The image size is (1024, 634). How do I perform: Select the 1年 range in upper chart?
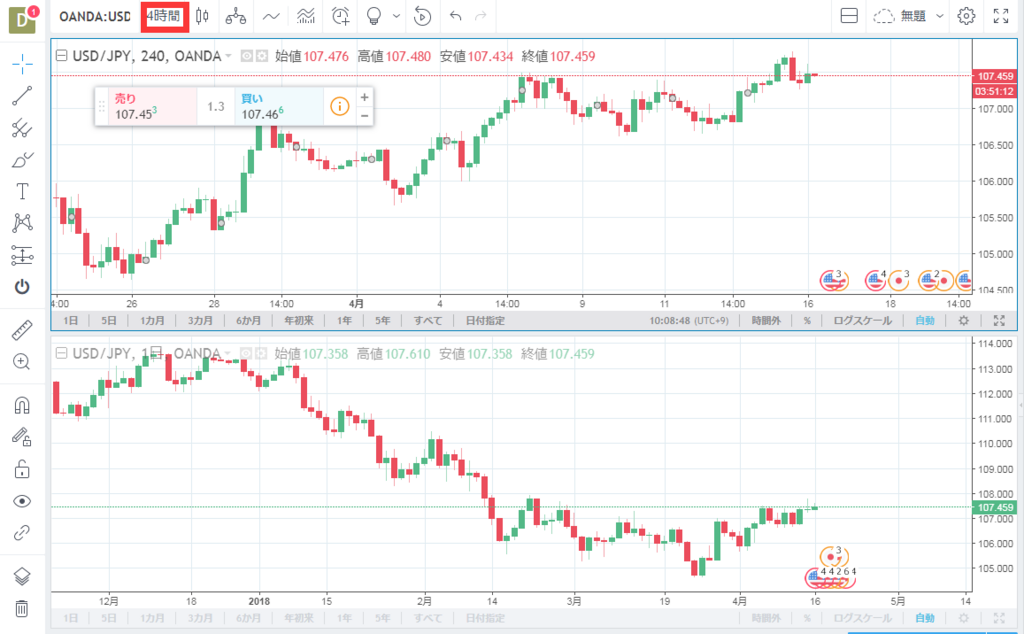pyautogui.click(x=344, y=321)
